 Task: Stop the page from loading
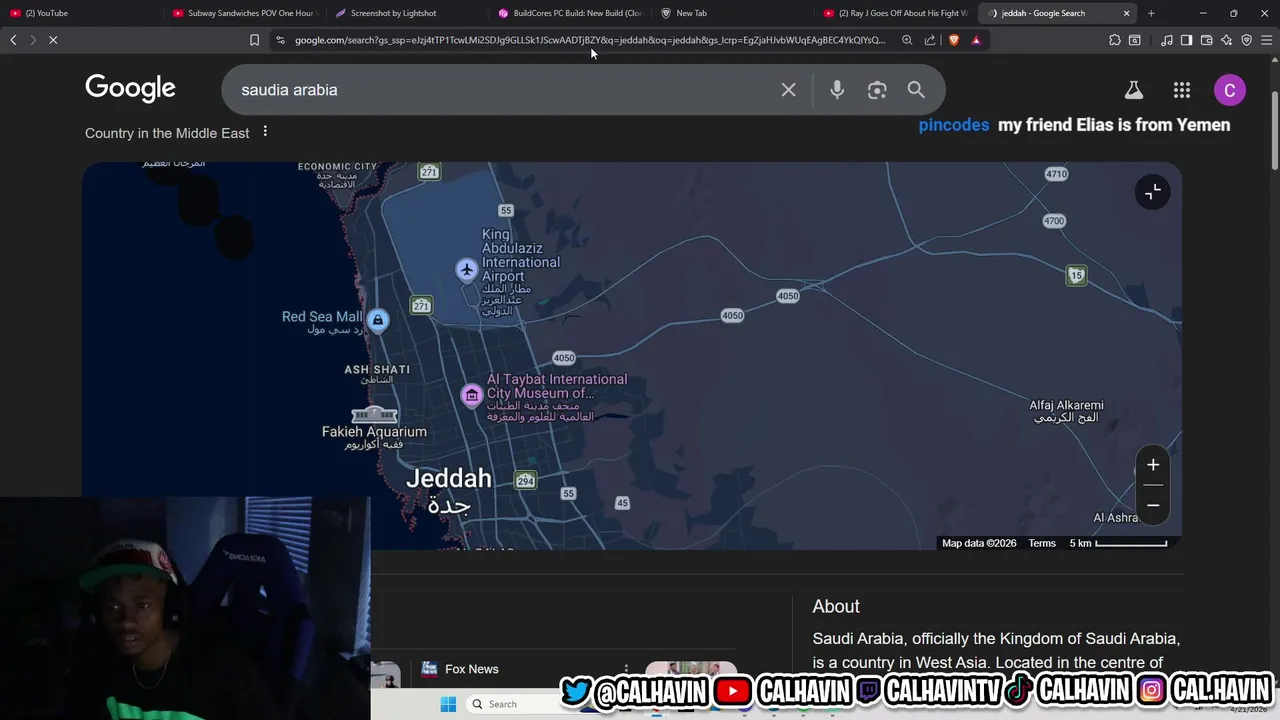[x=53, y=40]
